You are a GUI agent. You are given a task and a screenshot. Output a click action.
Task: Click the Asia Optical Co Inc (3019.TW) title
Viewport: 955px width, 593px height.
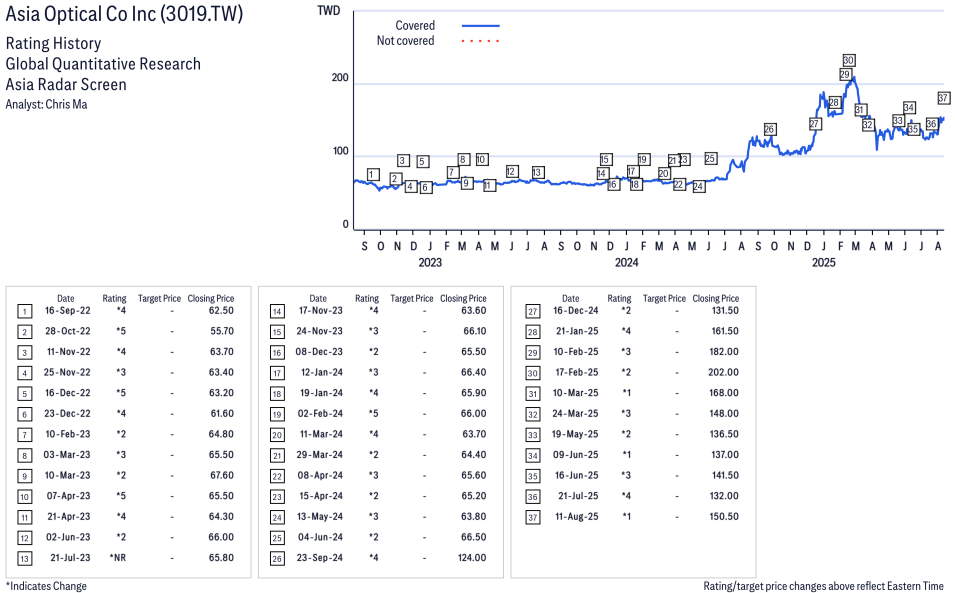124,15
